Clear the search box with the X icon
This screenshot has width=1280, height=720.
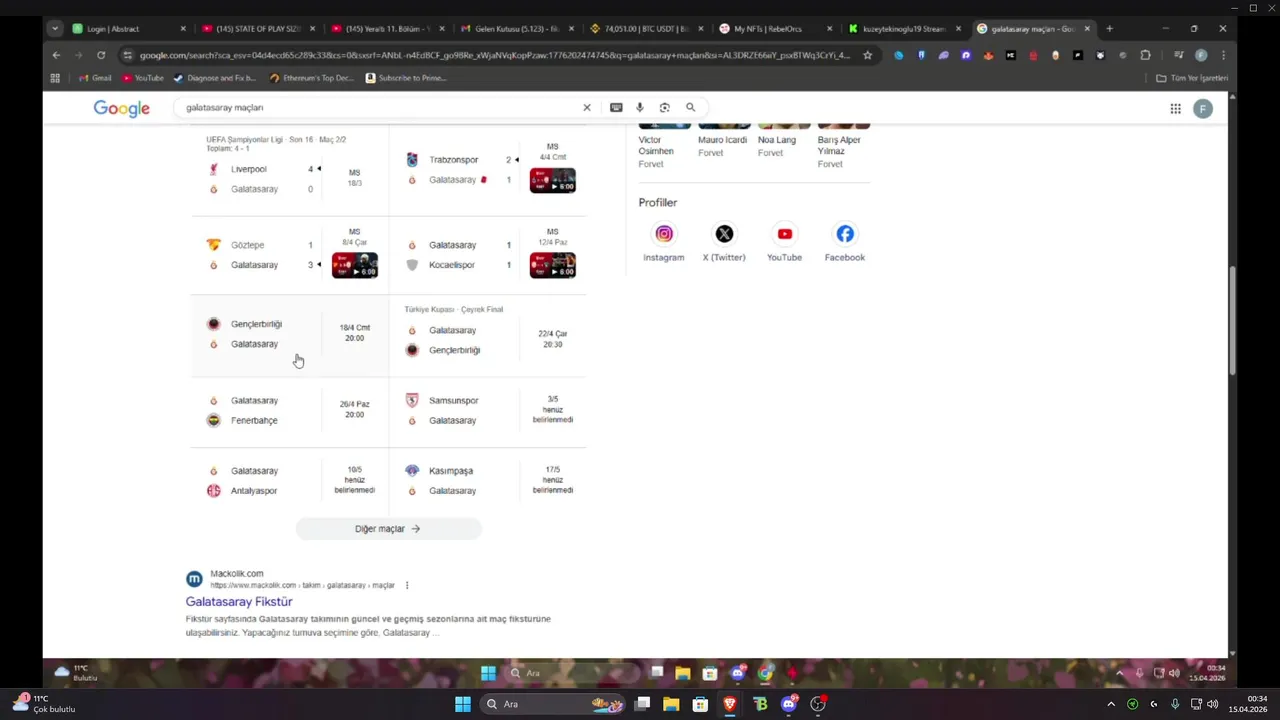tap(587, 107)
